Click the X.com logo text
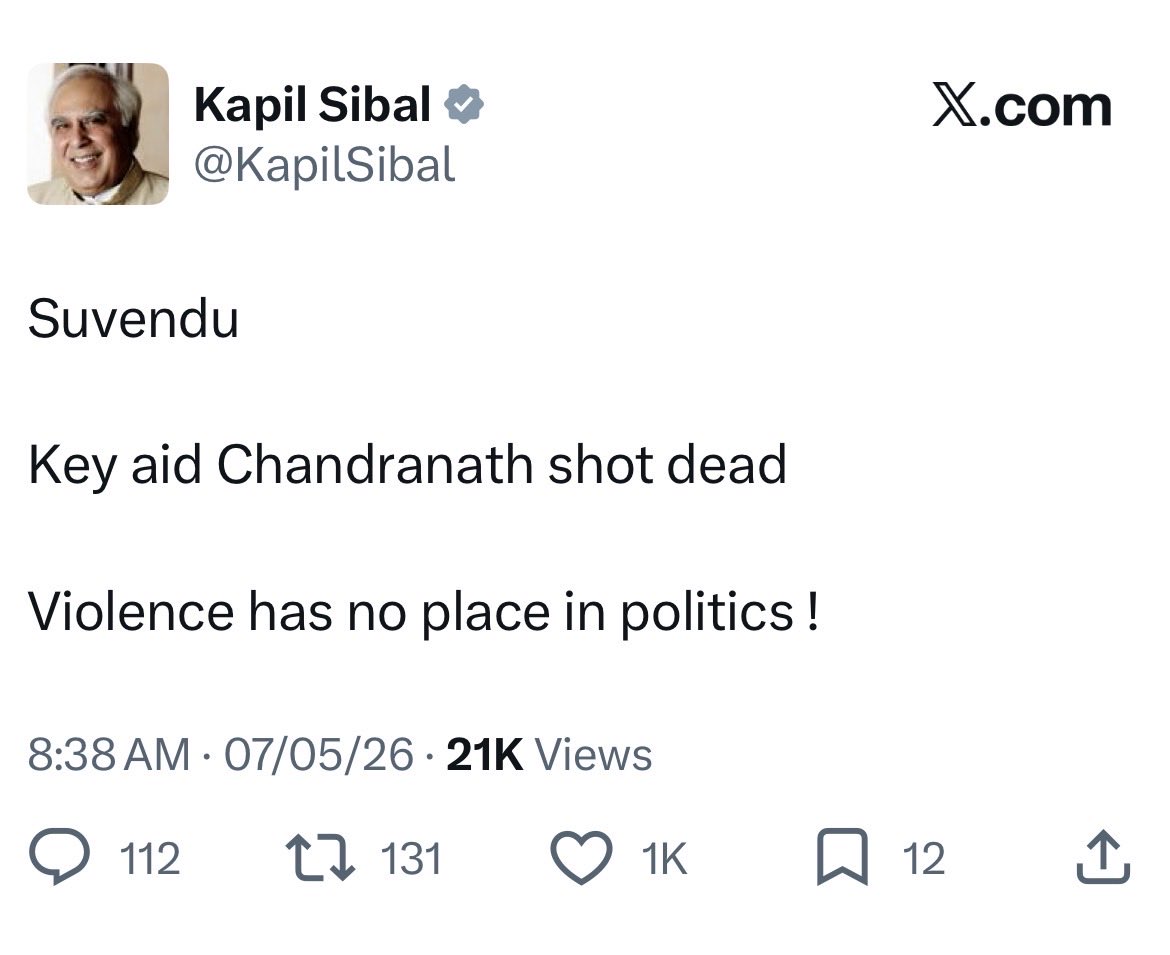This screenshot has width=1170, height=955. point(1022,107)
